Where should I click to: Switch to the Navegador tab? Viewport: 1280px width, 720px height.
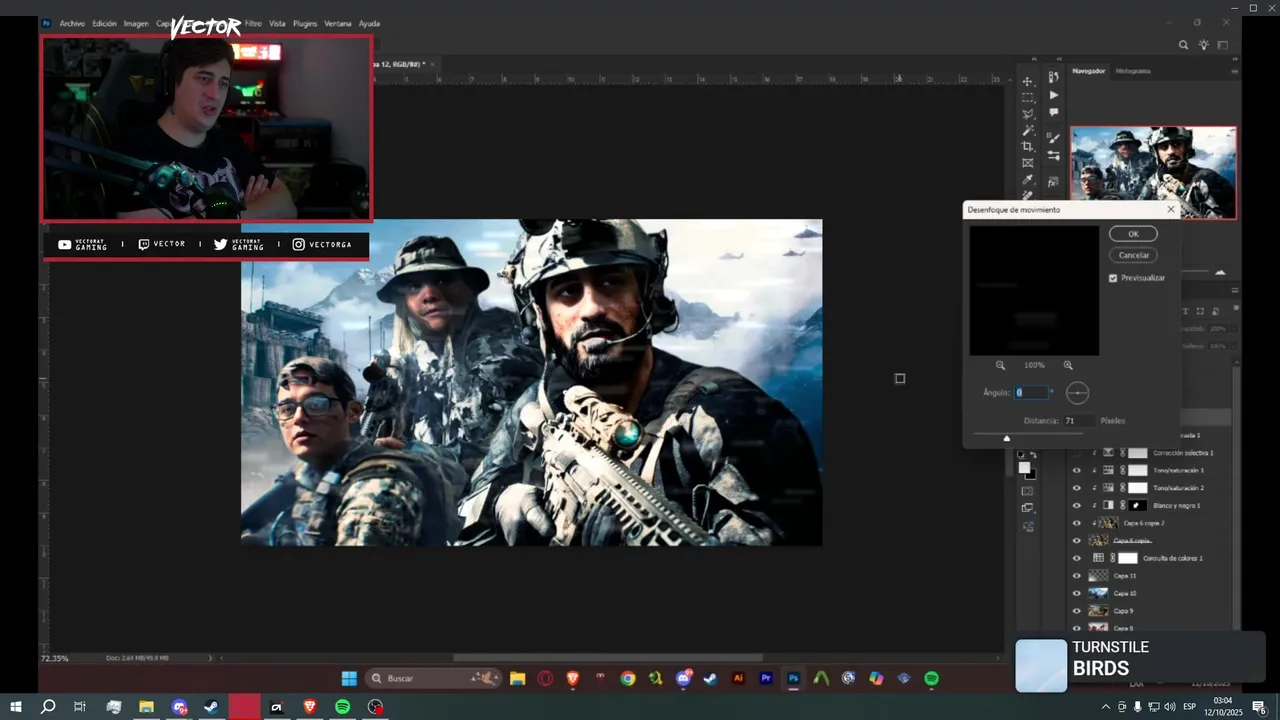pyautogui.click(x=1088, y=71)
